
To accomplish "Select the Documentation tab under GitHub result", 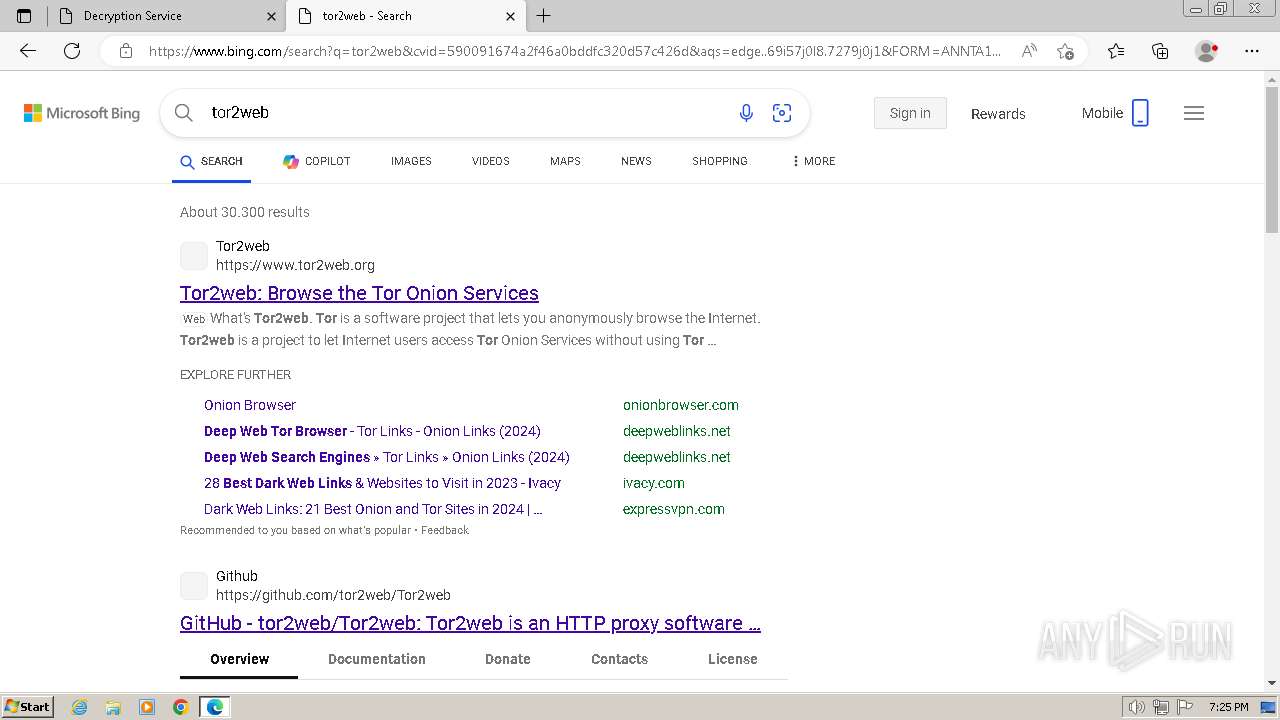I will (x=377, y=659).
